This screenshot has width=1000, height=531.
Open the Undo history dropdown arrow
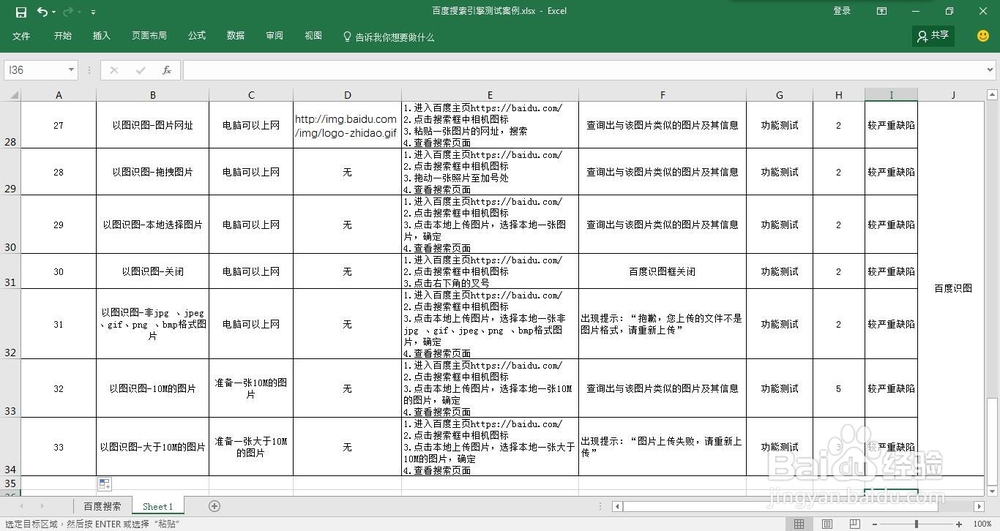(x=54, y=12)
